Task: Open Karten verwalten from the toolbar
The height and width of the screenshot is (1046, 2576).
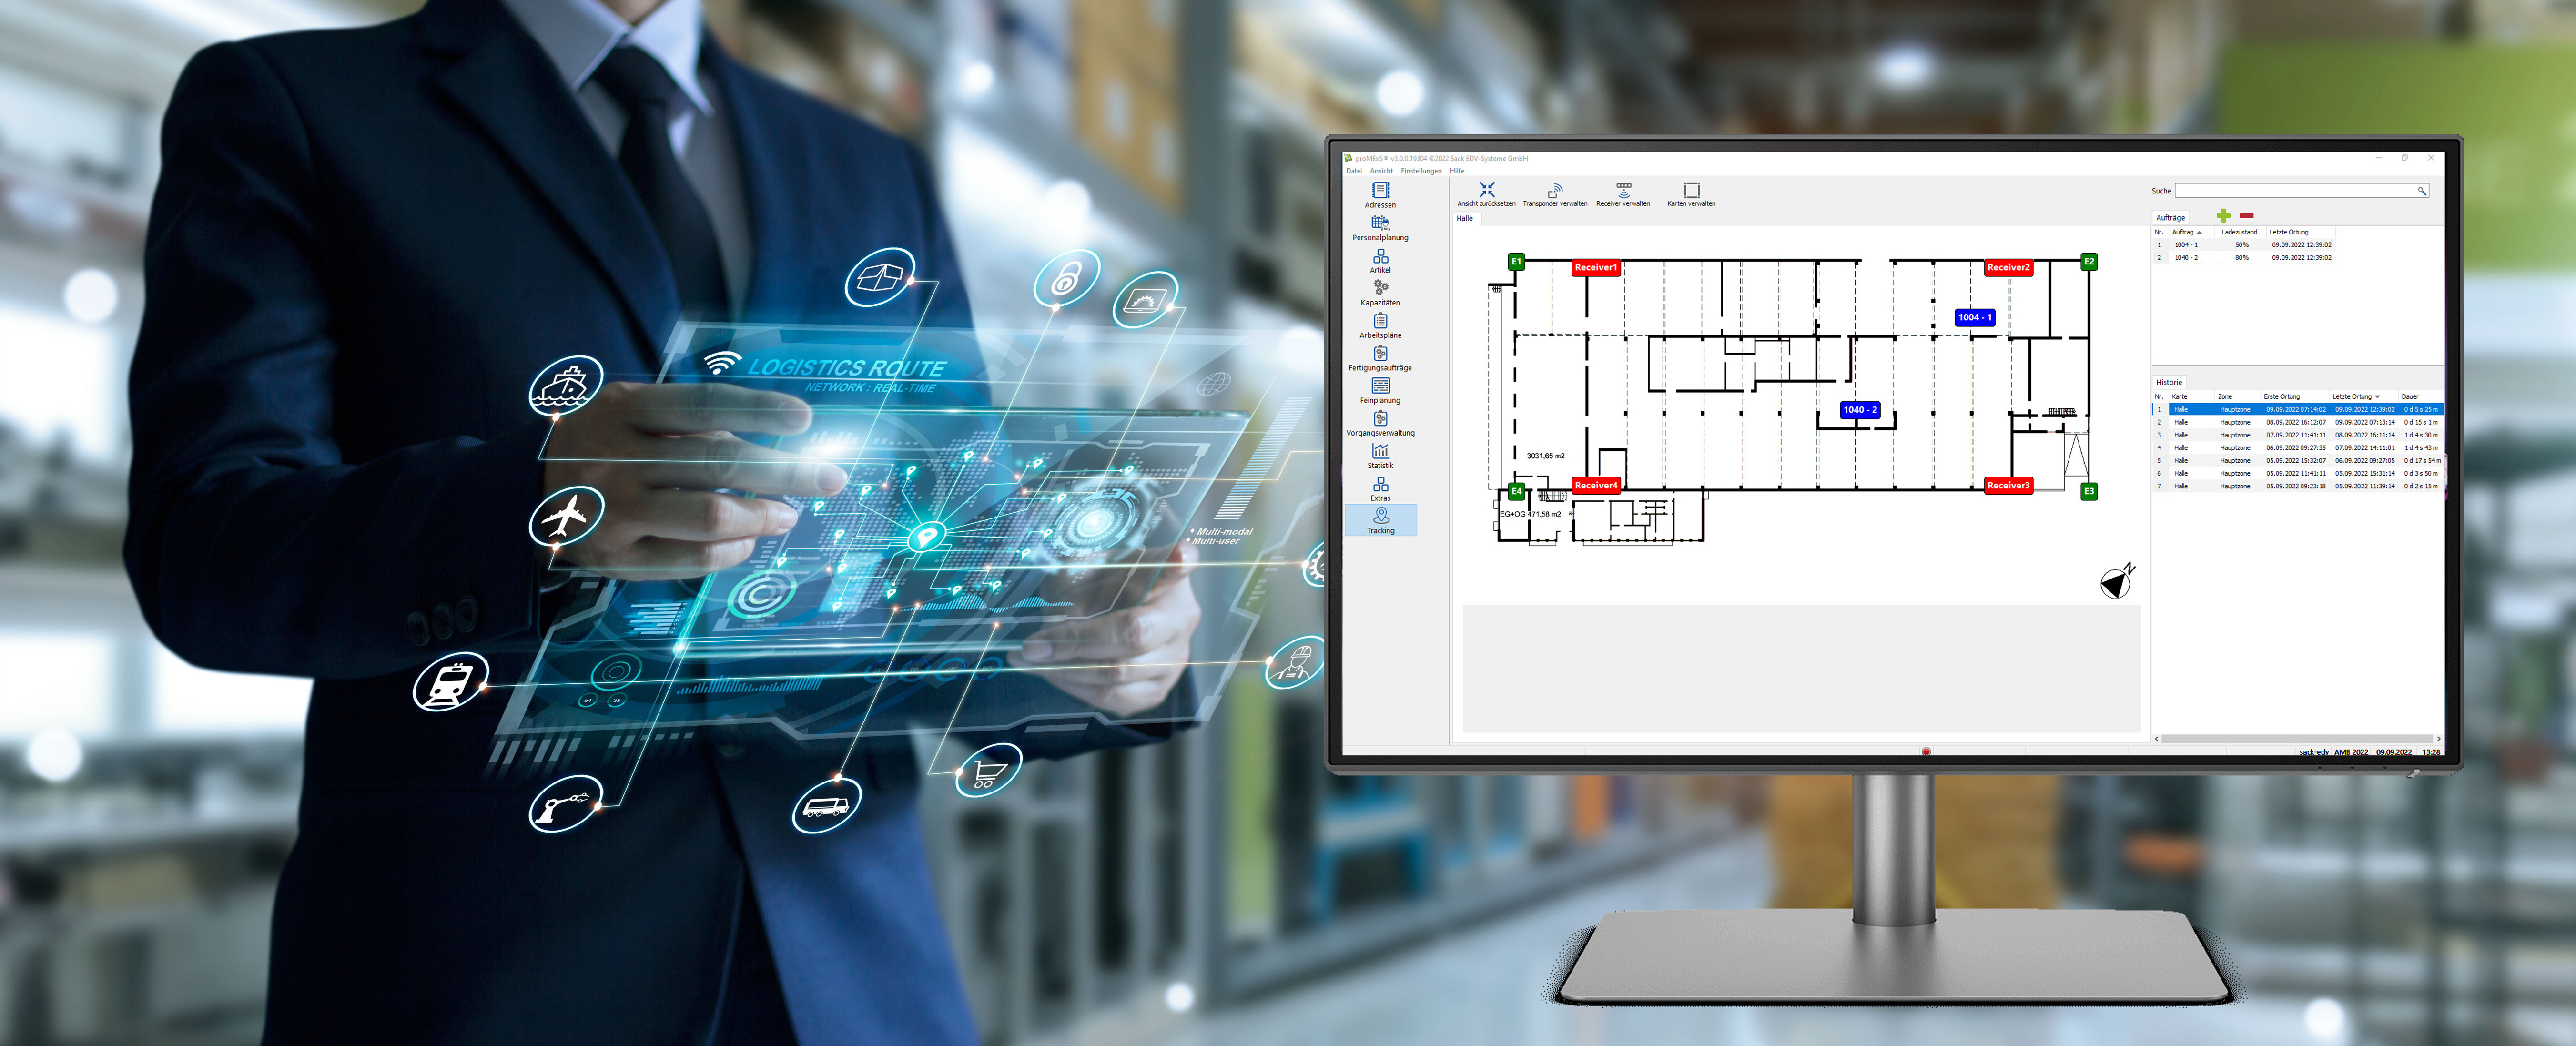Action: coord(1692,191)
